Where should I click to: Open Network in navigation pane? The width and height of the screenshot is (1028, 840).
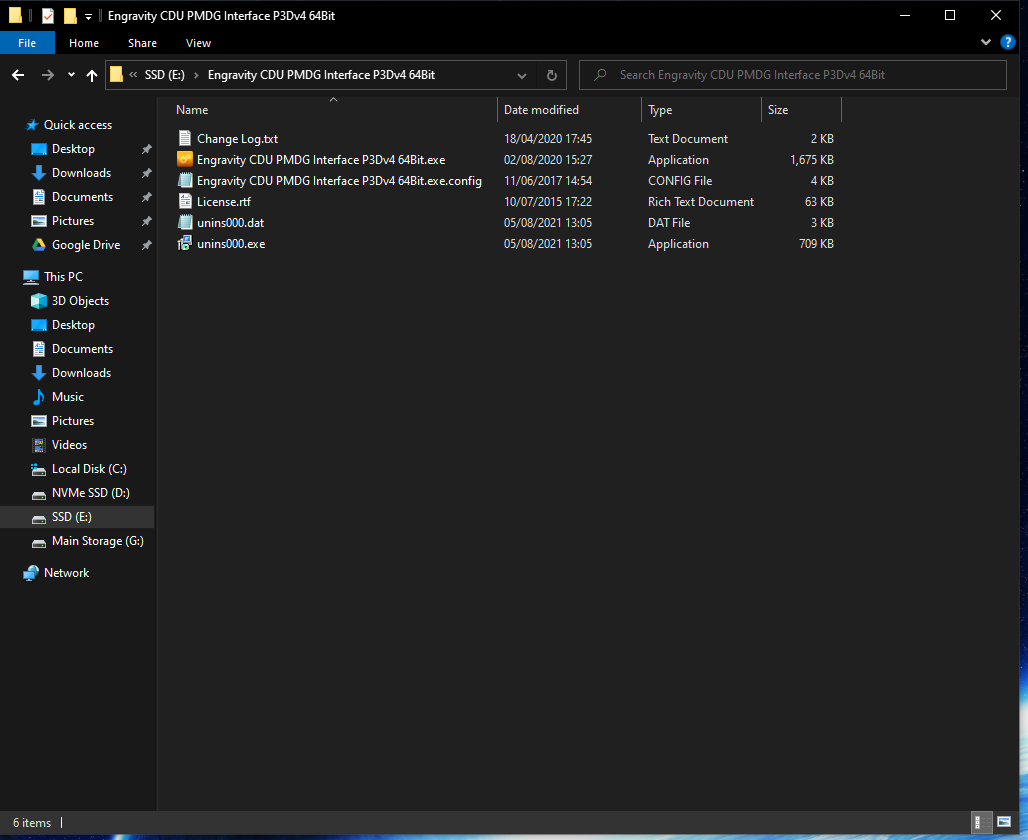coord(66,573)
